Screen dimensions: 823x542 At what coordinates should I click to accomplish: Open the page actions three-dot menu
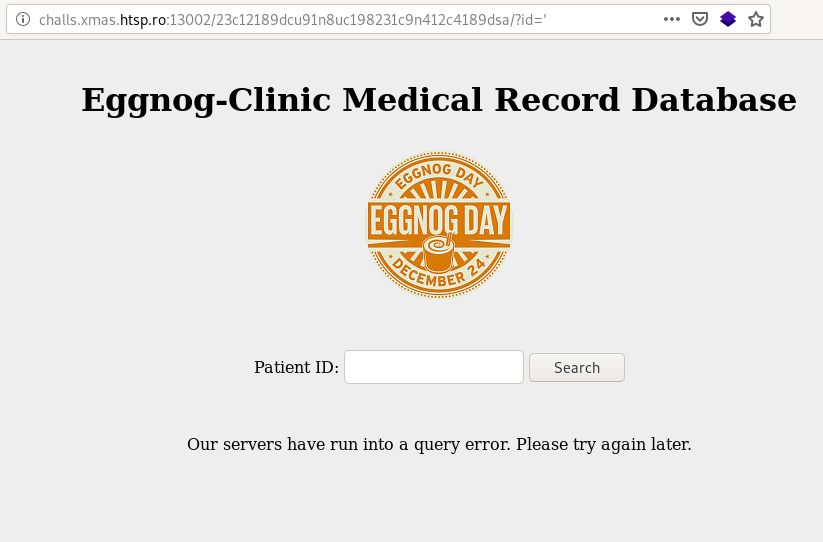click(671, 19)
